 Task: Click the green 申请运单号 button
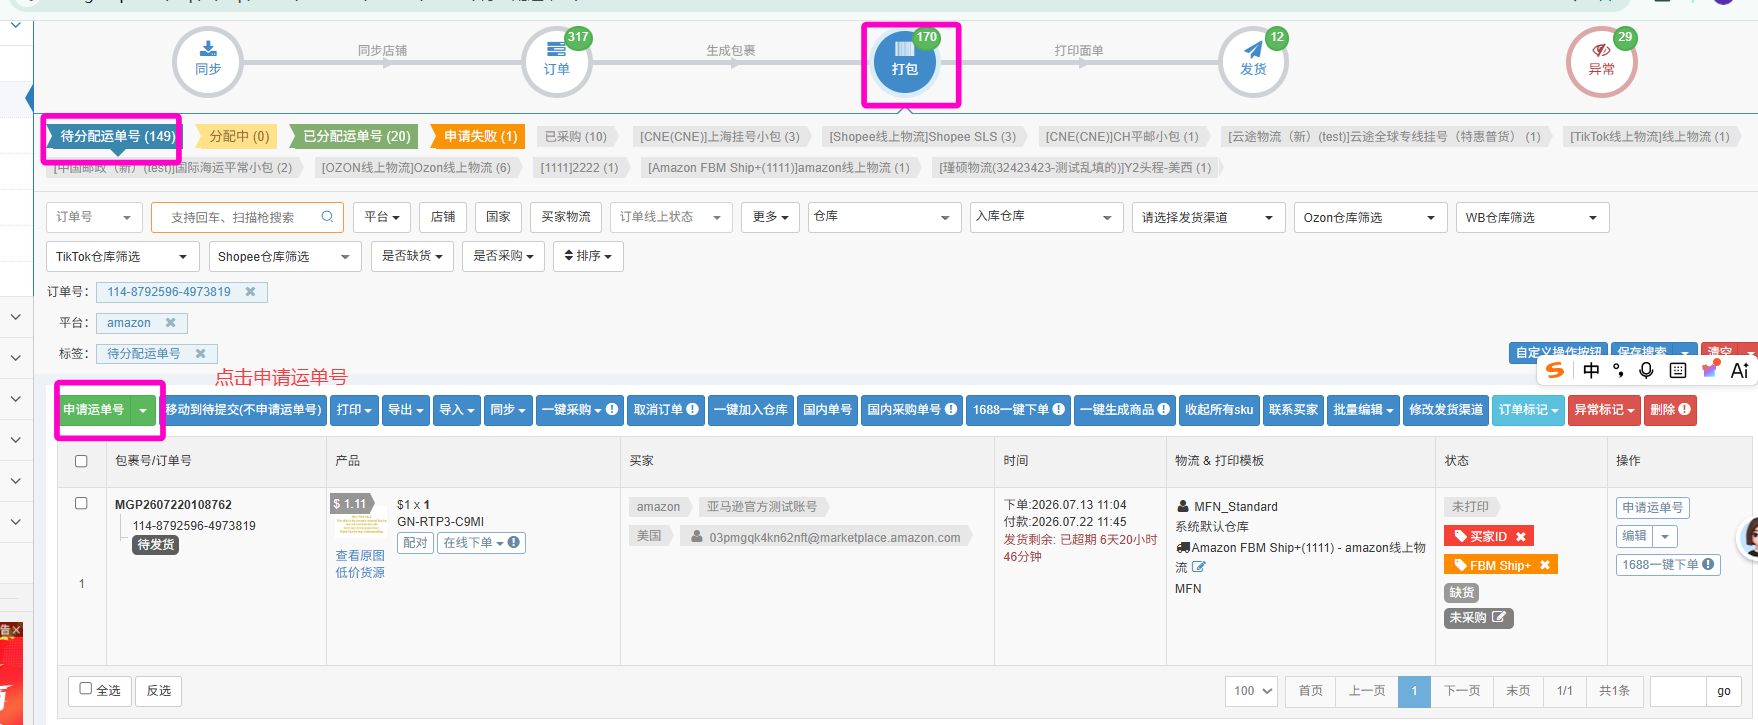click(x=94, y=410)
